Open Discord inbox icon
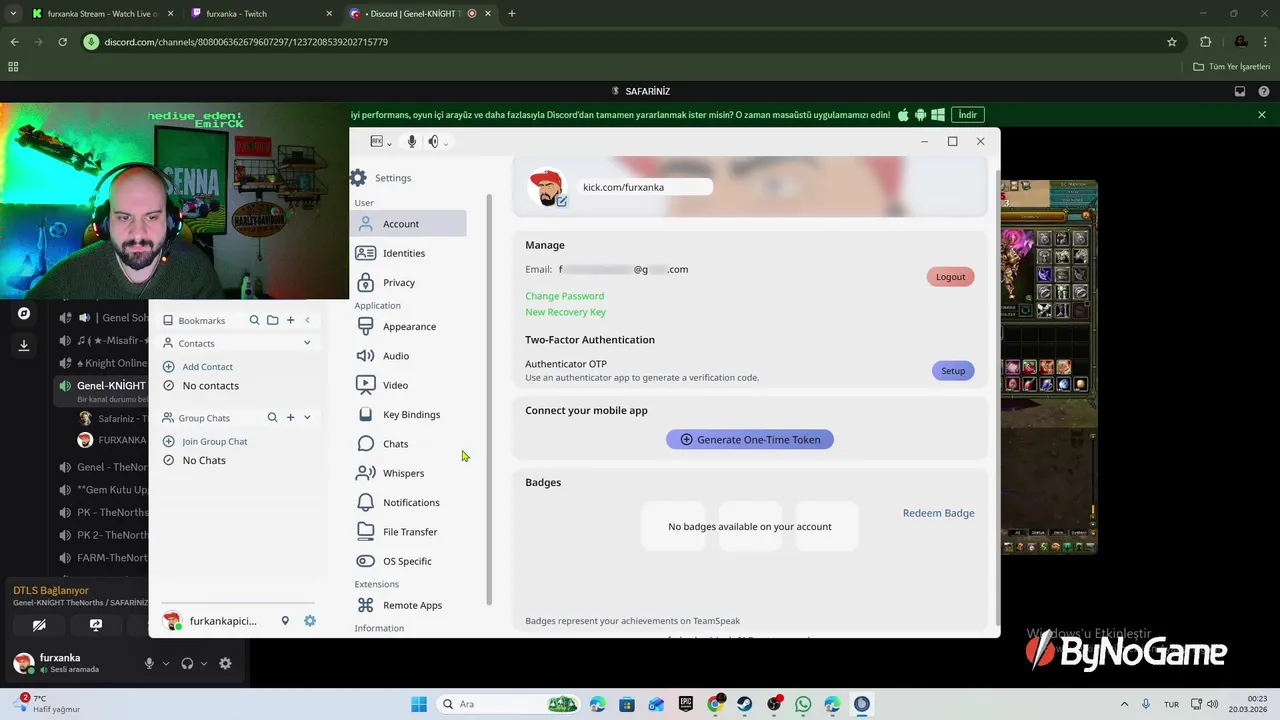Image resolution: width=1280 pixels, height=720 pixels. (x=1240, y=91)
